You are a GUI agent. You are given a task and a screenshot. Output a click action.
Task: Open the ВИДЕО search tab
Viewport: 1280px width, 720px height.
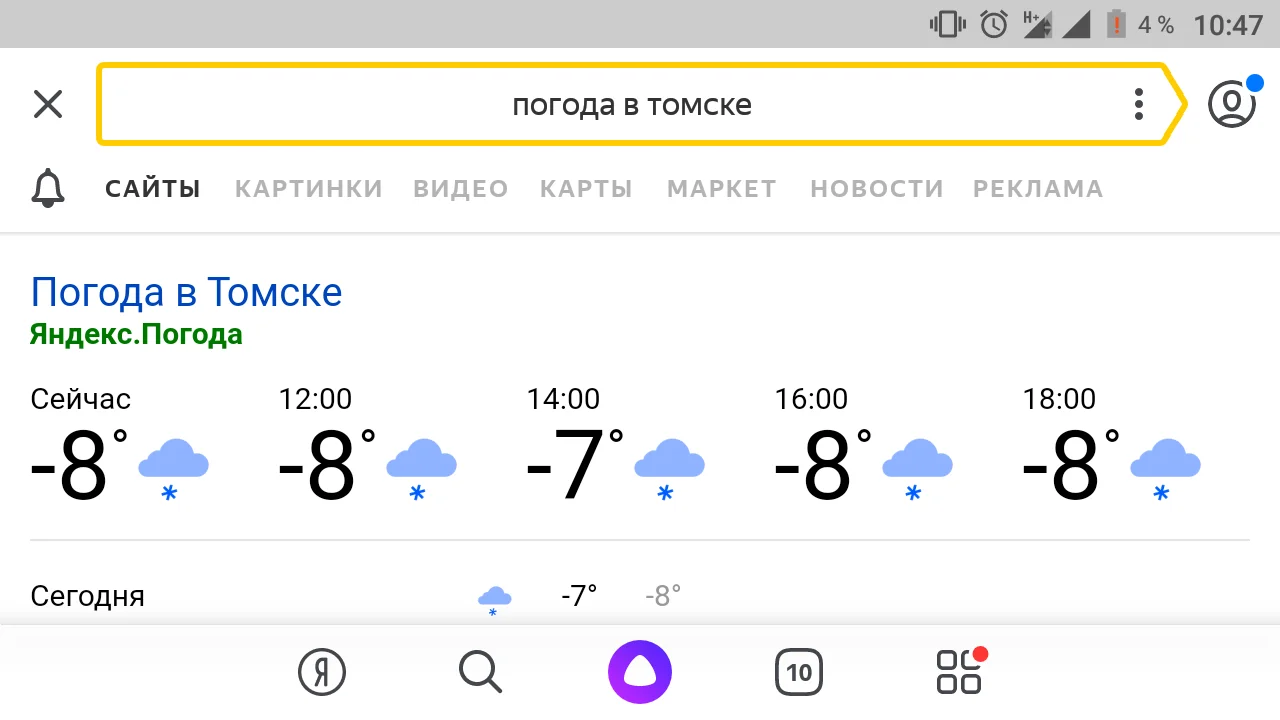click(460, 188)
